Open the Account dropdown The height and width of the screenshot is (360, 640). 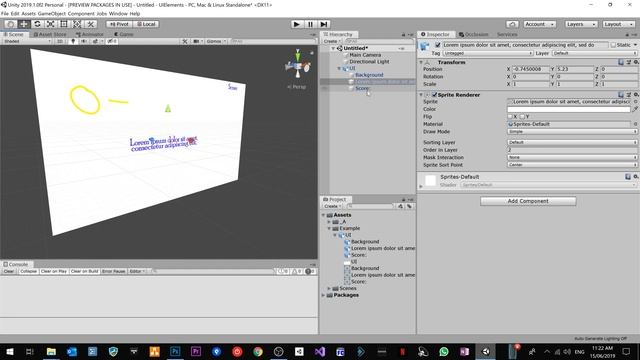[x=540, y=24]
